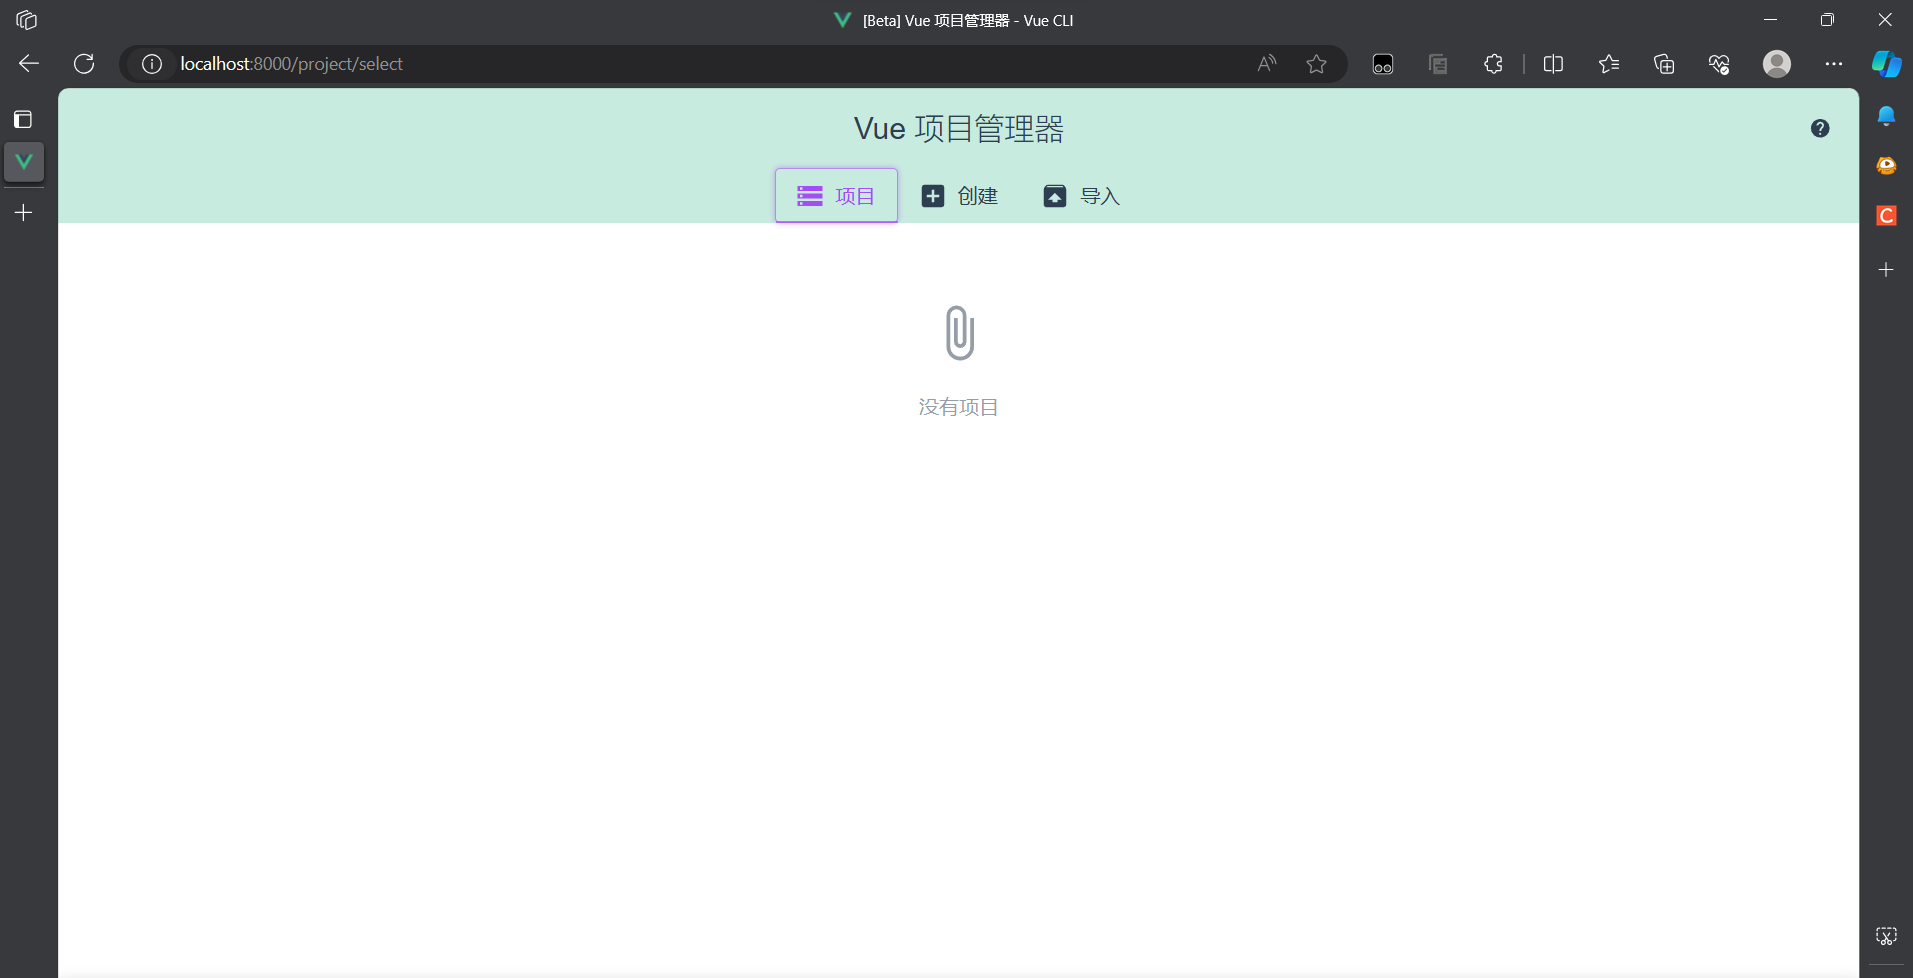Open the read aloud icon
The height and width of the screenshot is (978, 1913).
click(x=1267, y=64)
